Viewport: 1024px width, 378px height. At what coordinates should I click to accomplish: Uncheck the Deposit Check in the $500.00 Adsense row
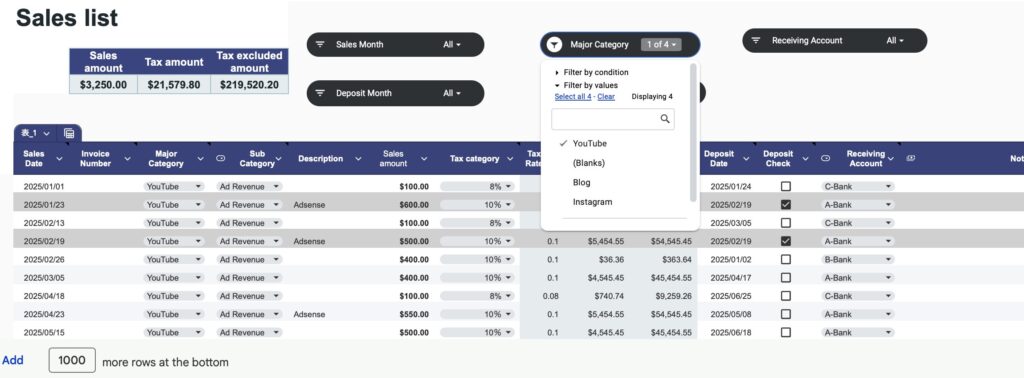[x=786, y=241]
